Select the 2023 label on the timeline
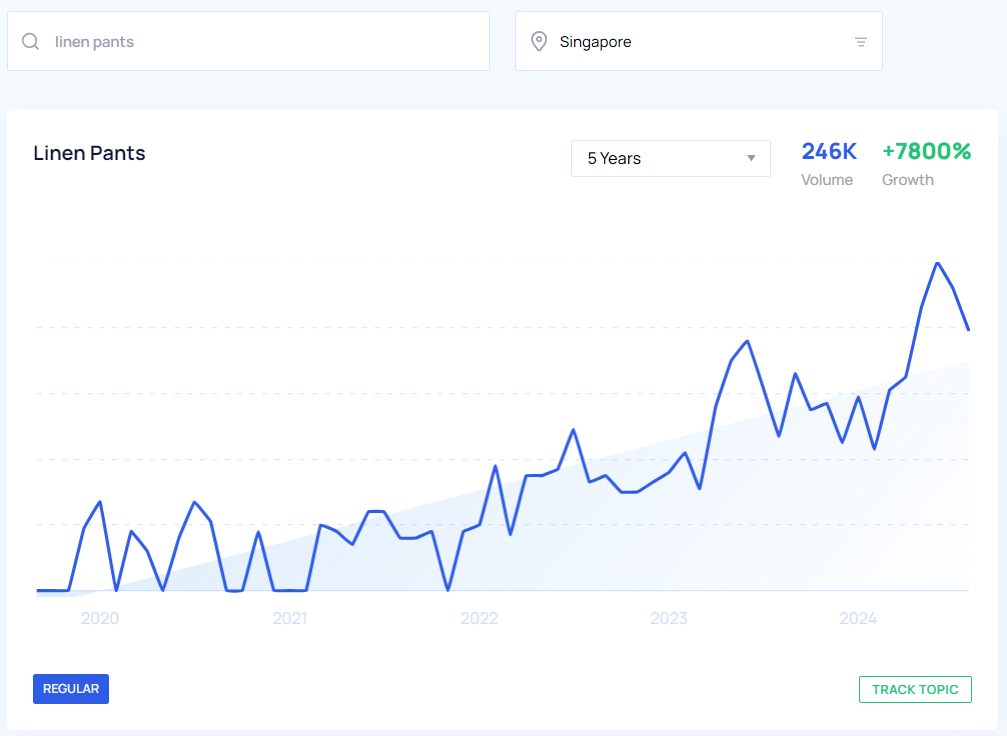Screen dimensions: 1007x736 (x=669, y=619)
